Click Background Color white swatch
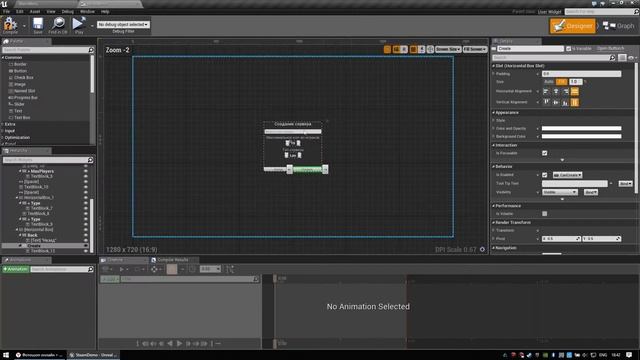Viewport: 640px width, 360px height. point(581,136)
